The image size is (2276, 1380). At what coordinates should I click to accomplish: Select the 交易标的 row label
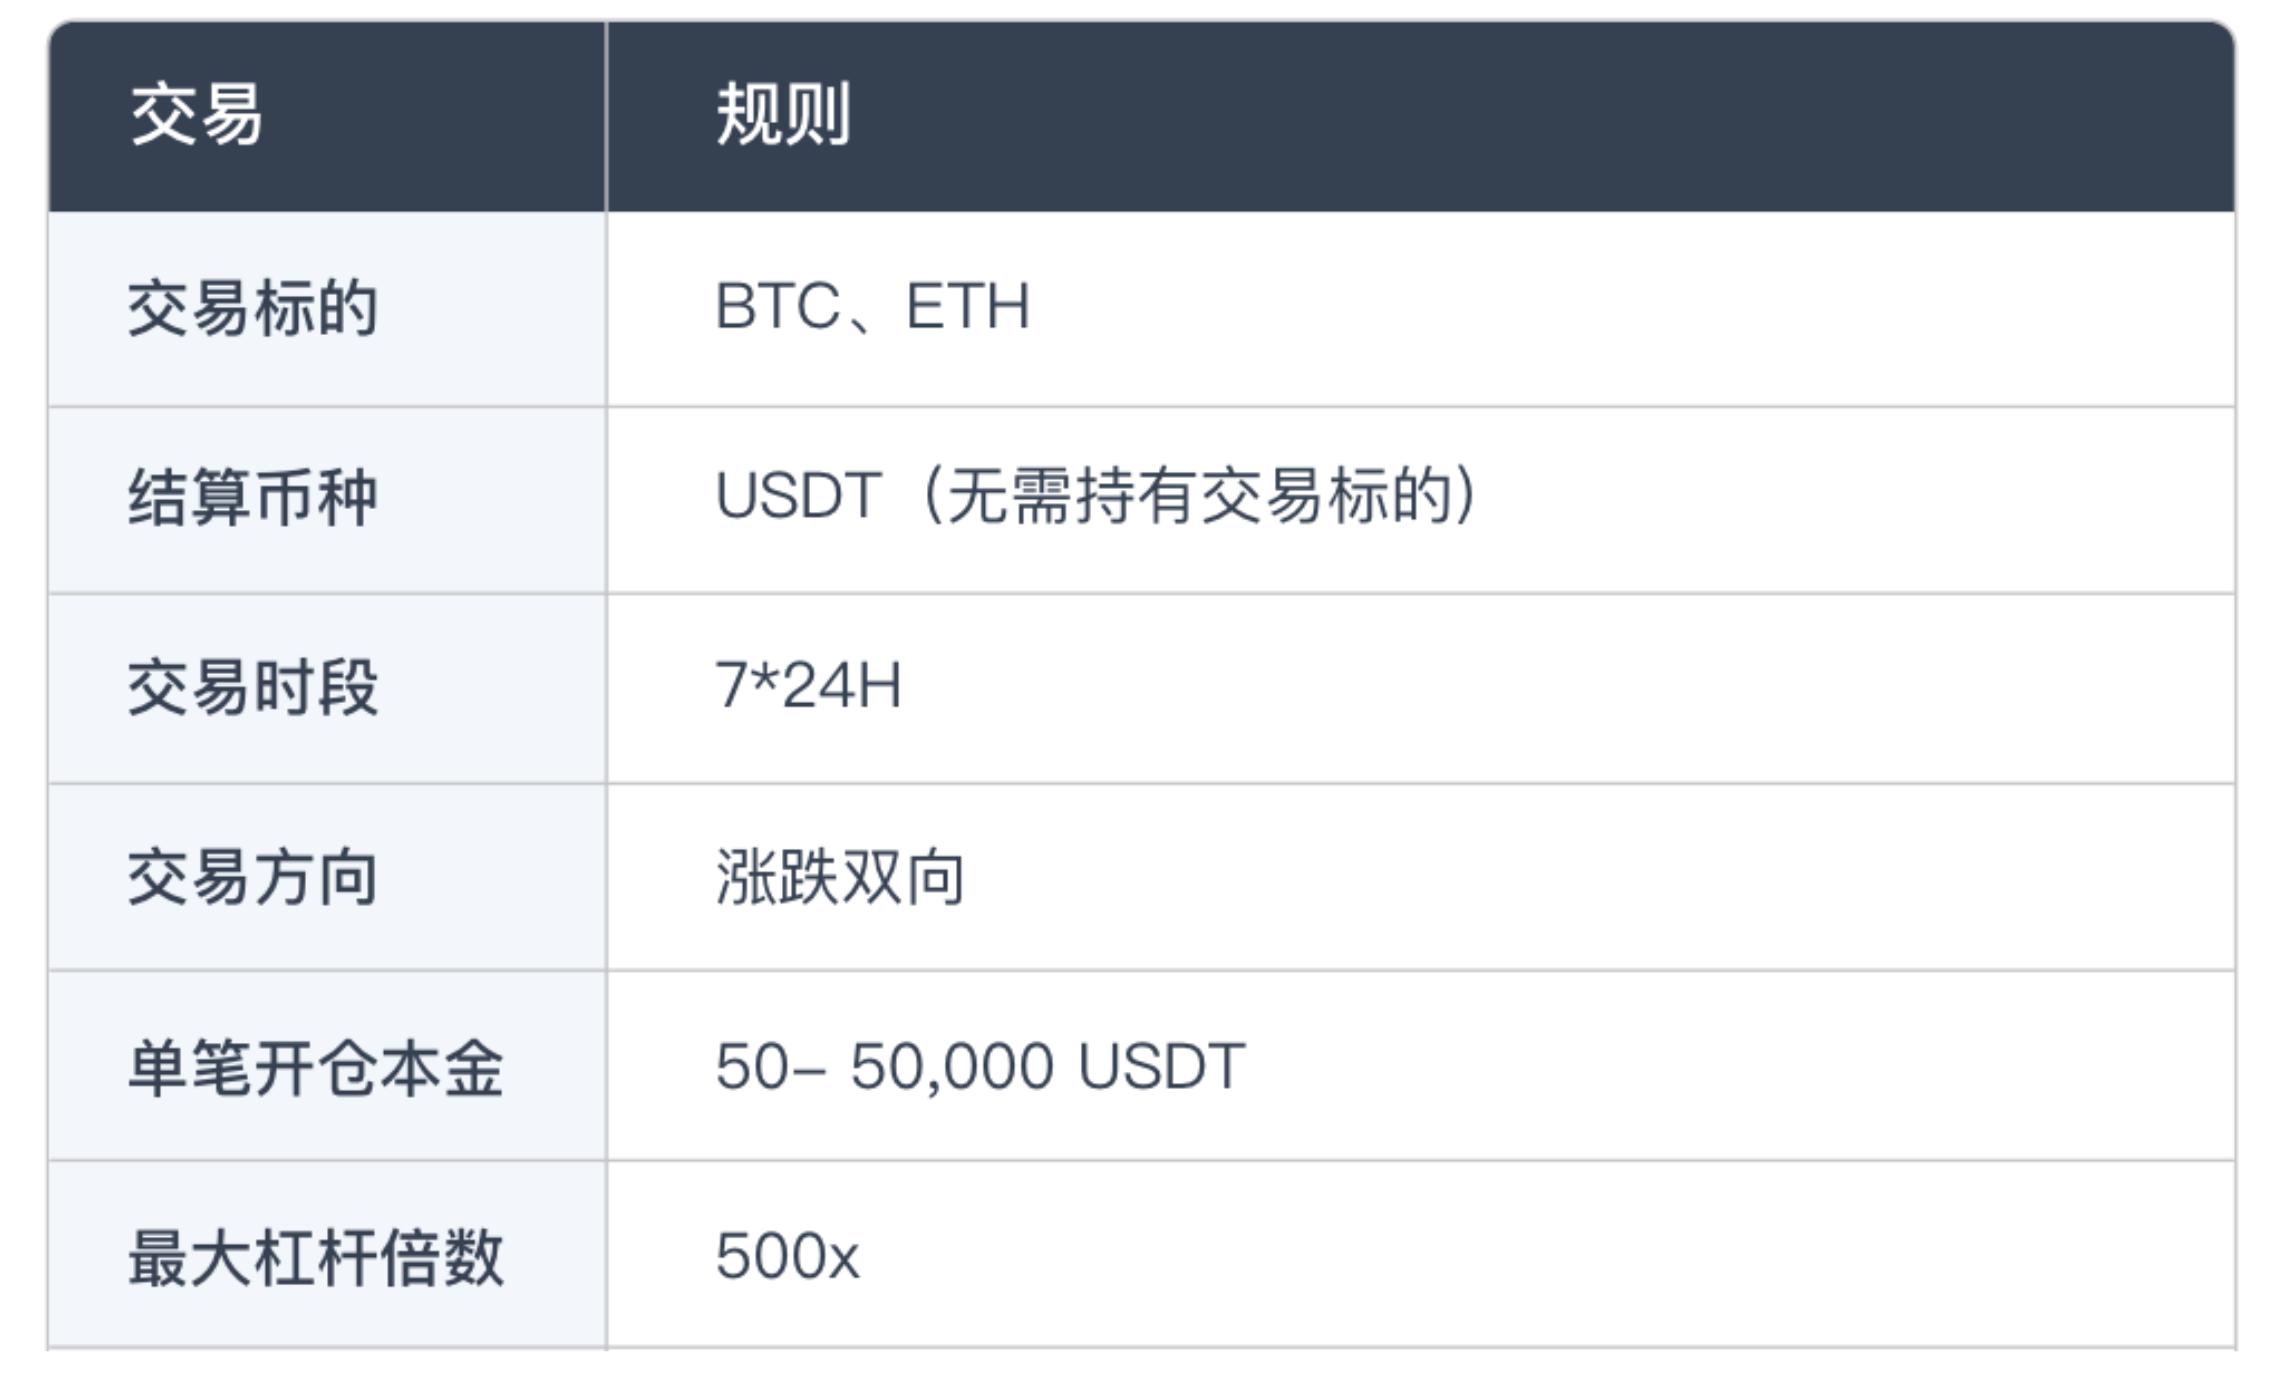point(253,307)
